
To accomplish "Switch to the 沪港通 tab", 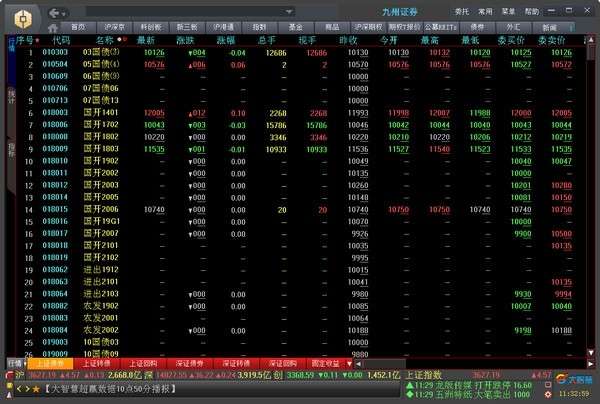I will tap(223, 27).
